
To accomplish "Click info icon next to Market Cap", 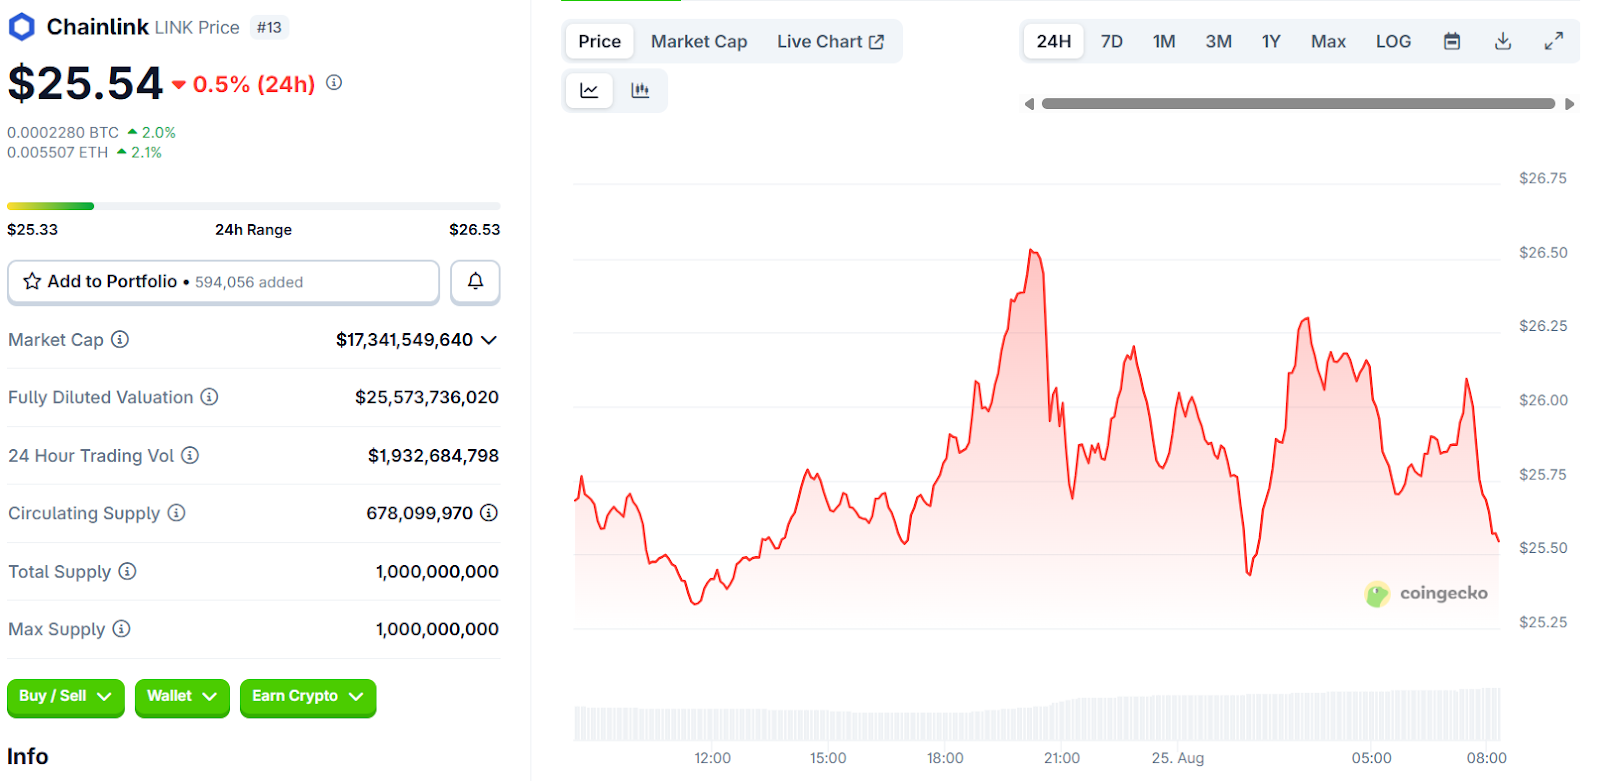I will tap(120, 340).
